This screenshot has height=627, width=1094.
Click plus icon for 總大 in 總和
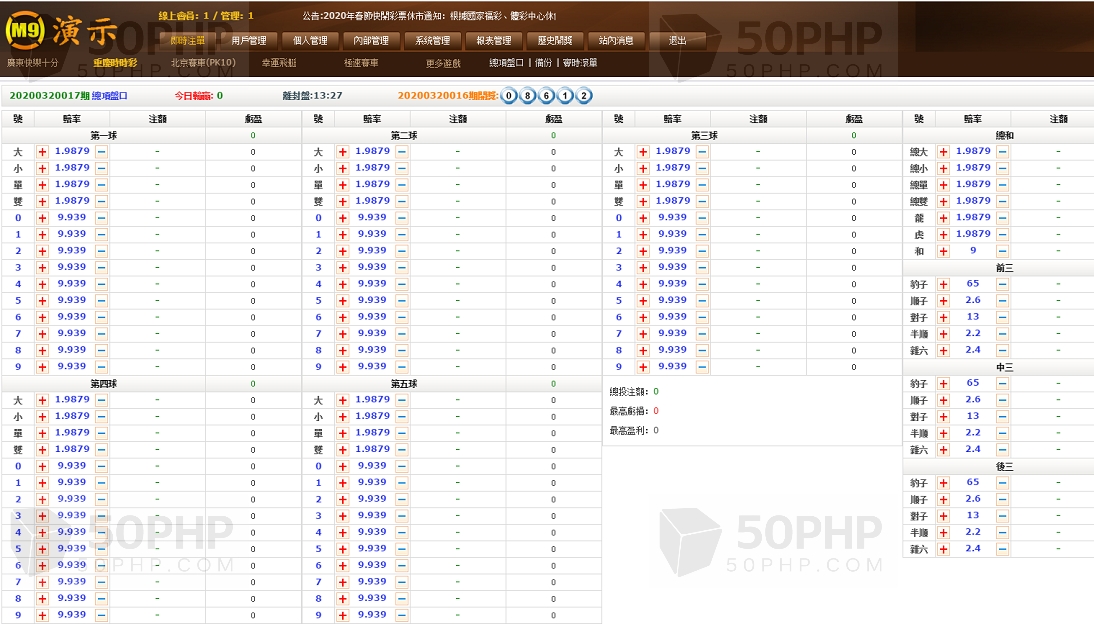pyautogui.click(x=943, y=152)
